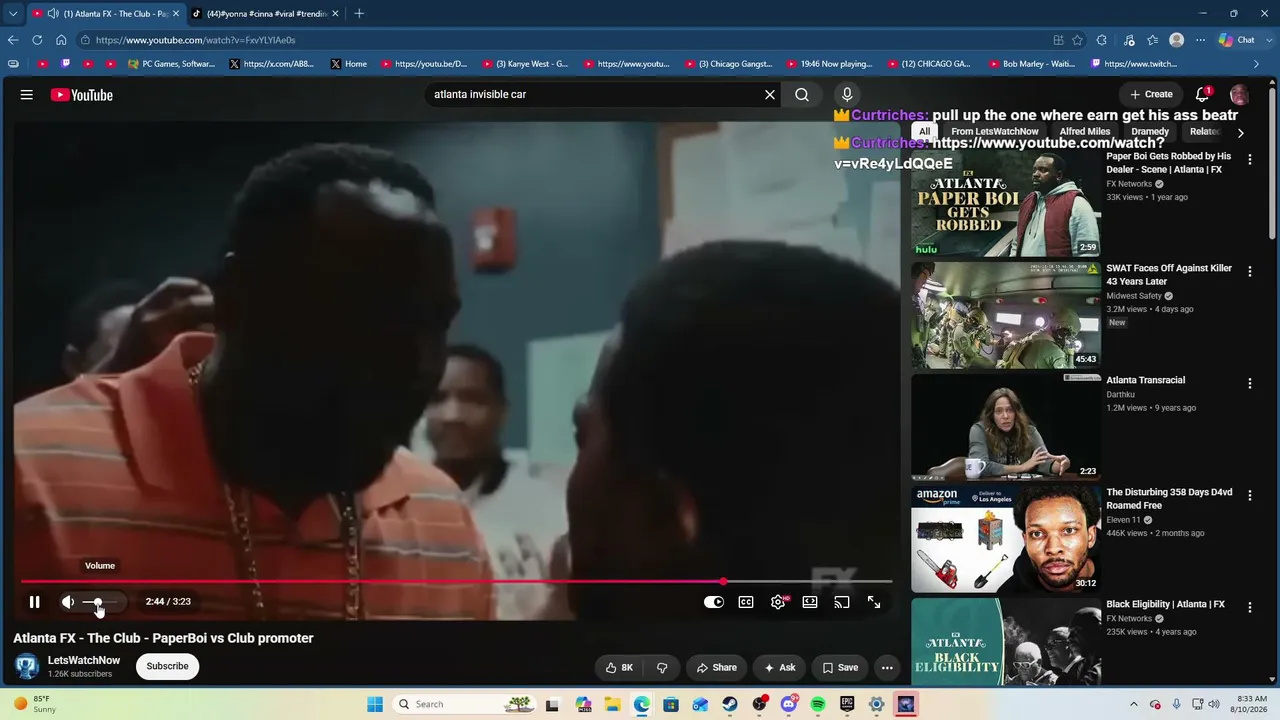Select the All filter chip

point(925,132)
